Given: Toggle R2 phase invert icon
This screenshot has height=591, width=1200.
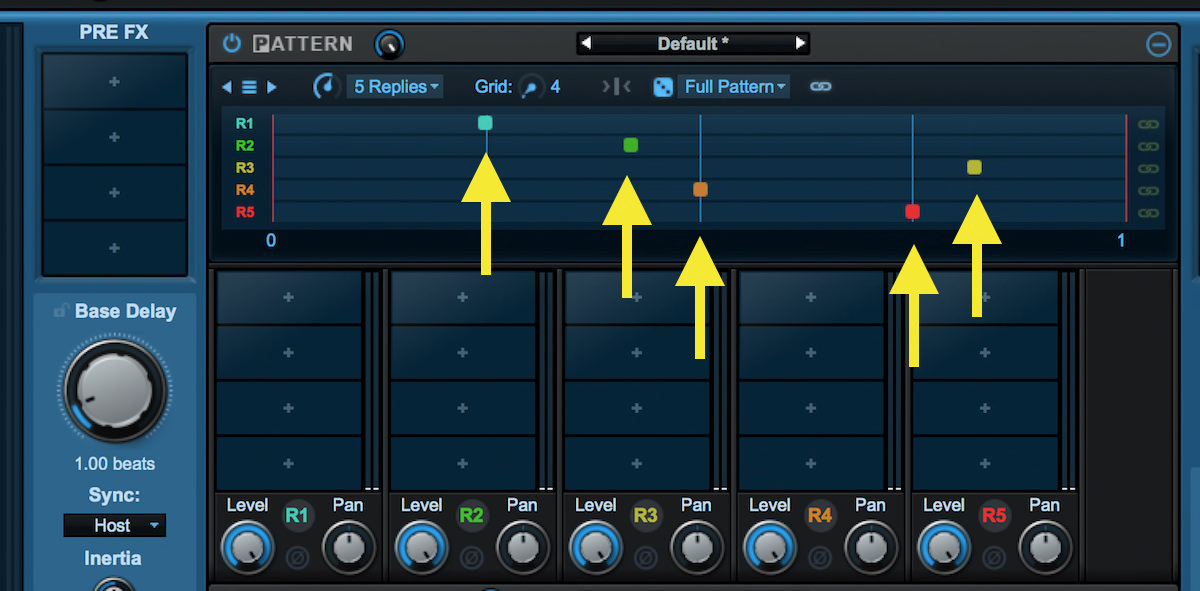Looking at the screenshot, I should (471, 558).
